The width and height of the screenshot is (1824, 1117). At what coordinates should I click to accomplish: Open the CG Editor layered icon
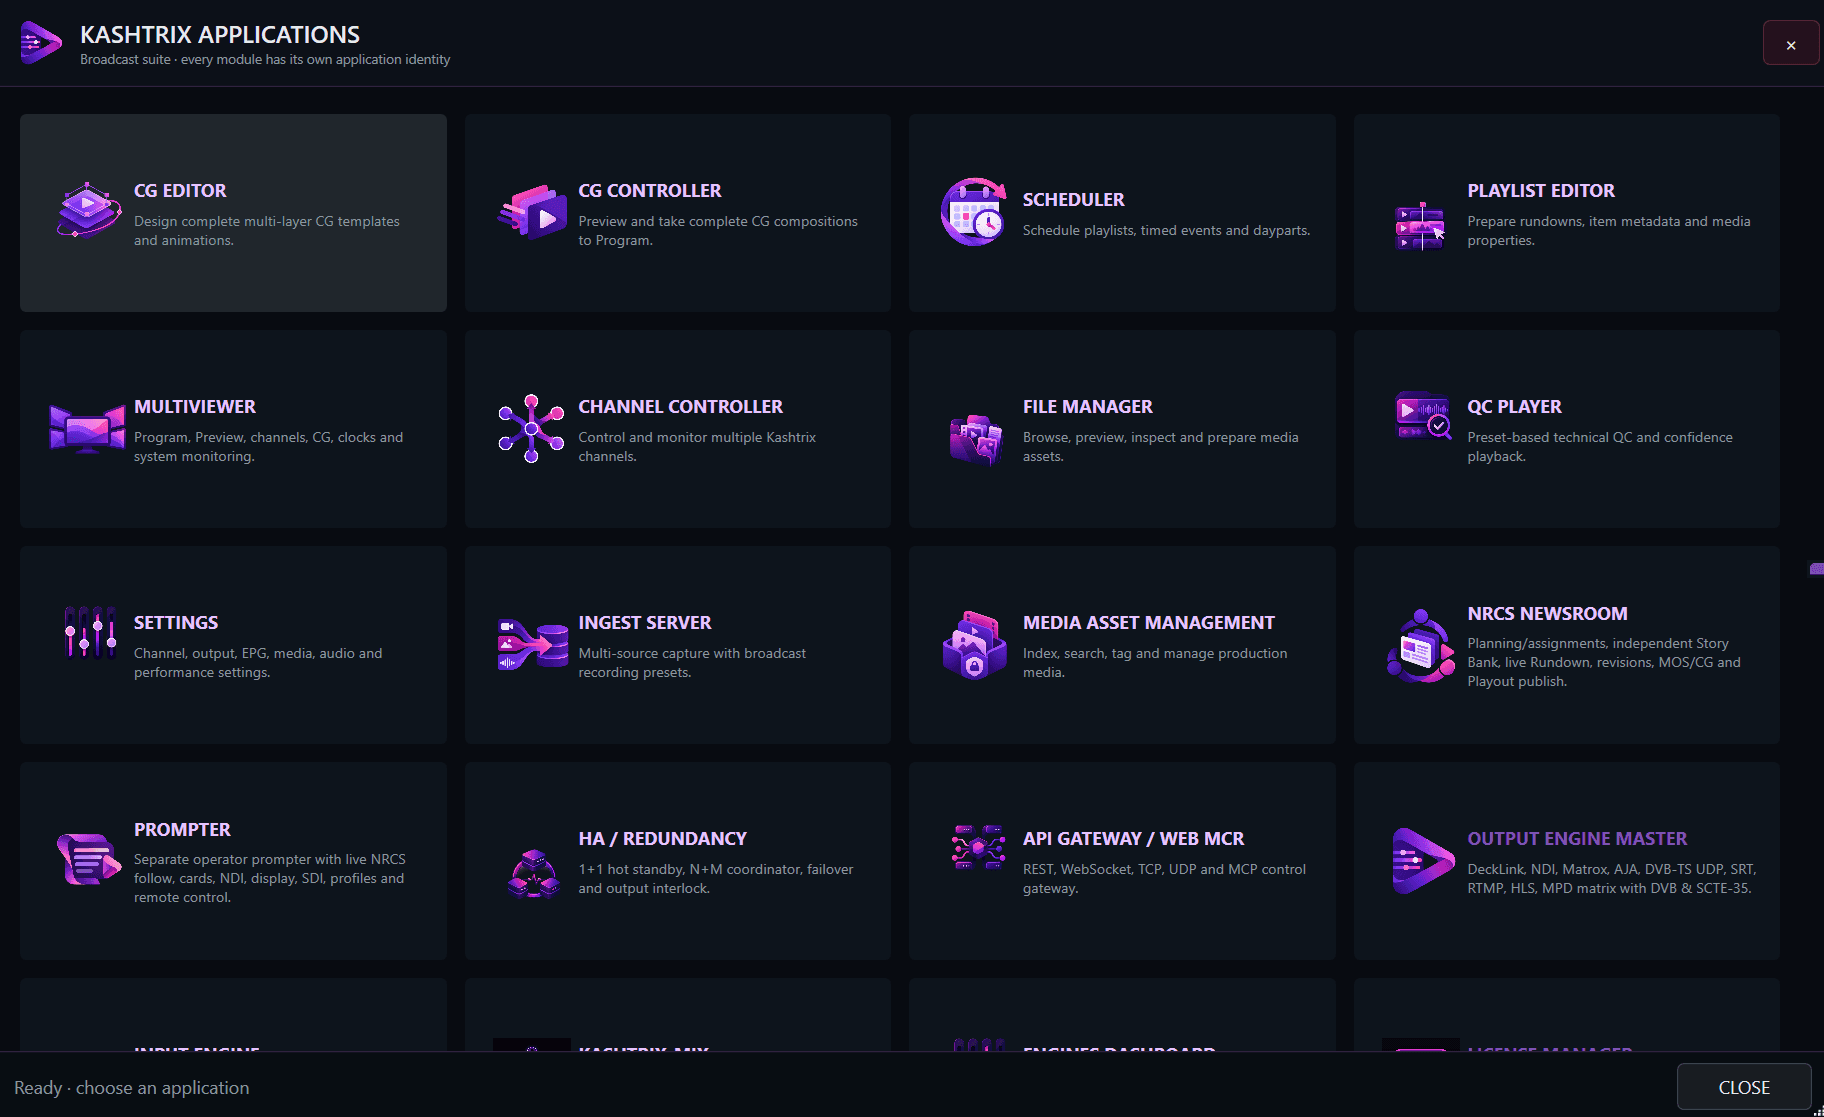[88, 211]
